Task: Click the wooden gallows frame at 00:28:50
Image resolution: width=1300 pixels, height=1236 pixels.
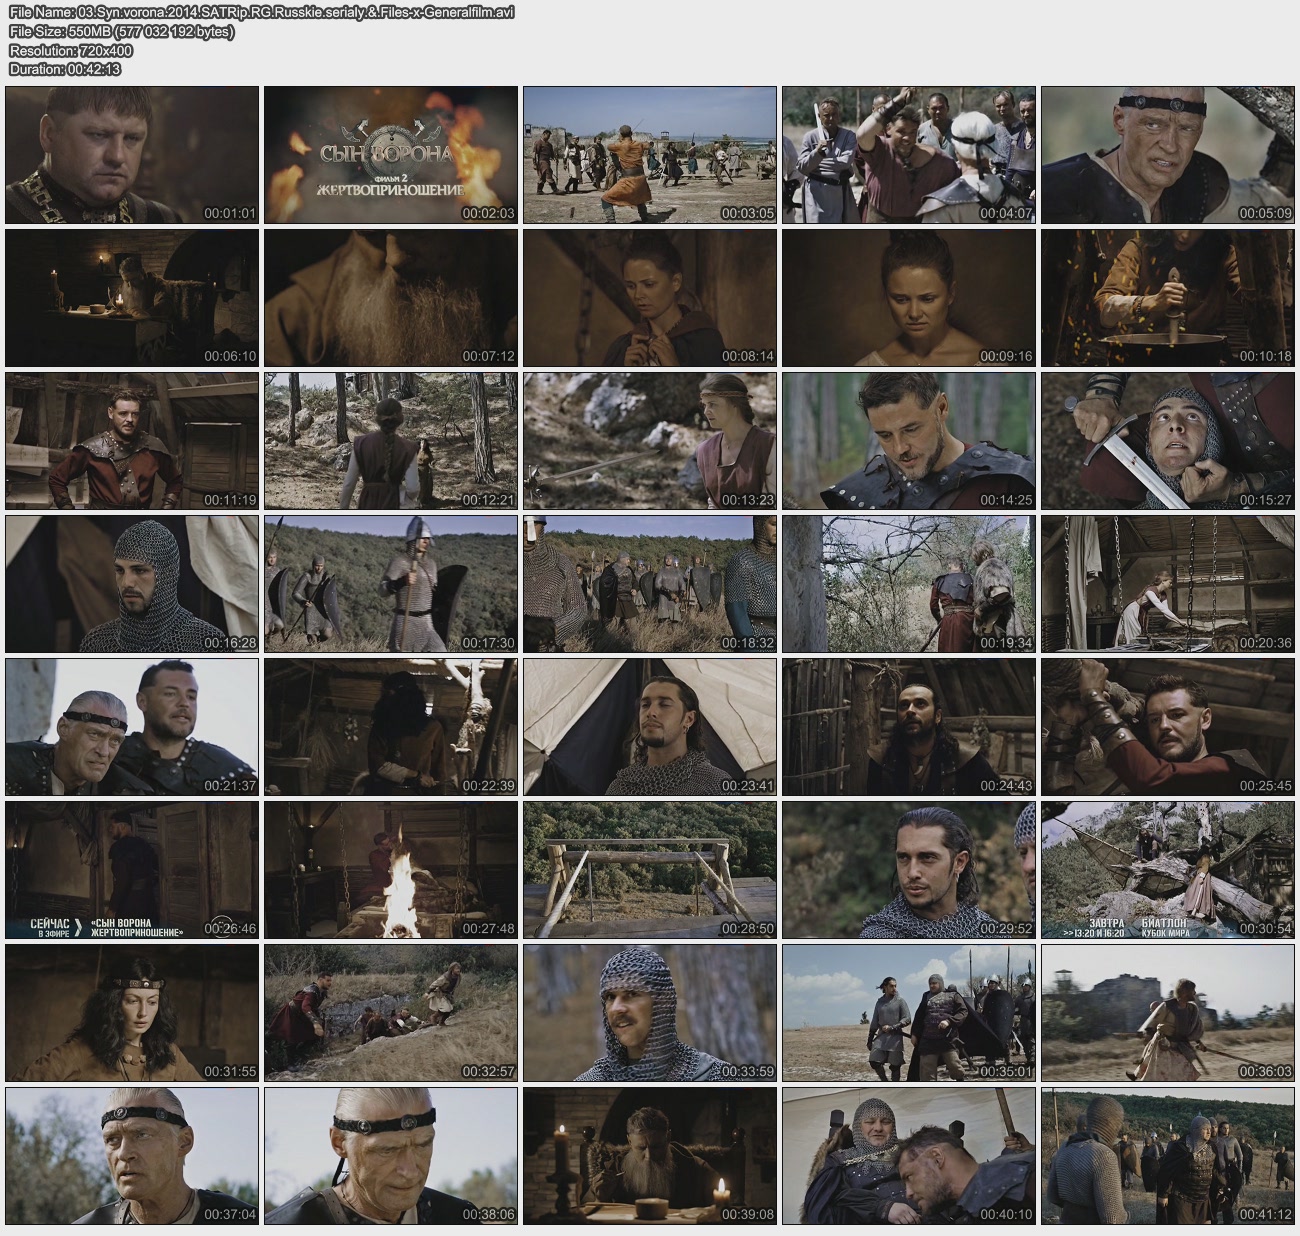Action: (650, 870)
